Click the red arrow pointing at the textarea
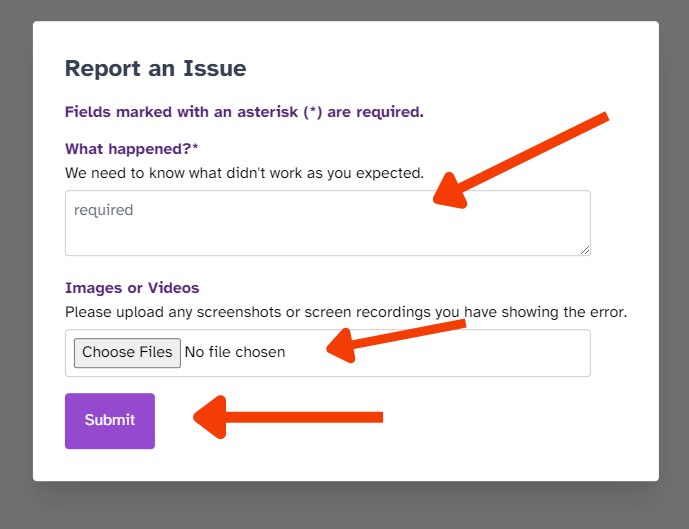 (x=521, y=160)
